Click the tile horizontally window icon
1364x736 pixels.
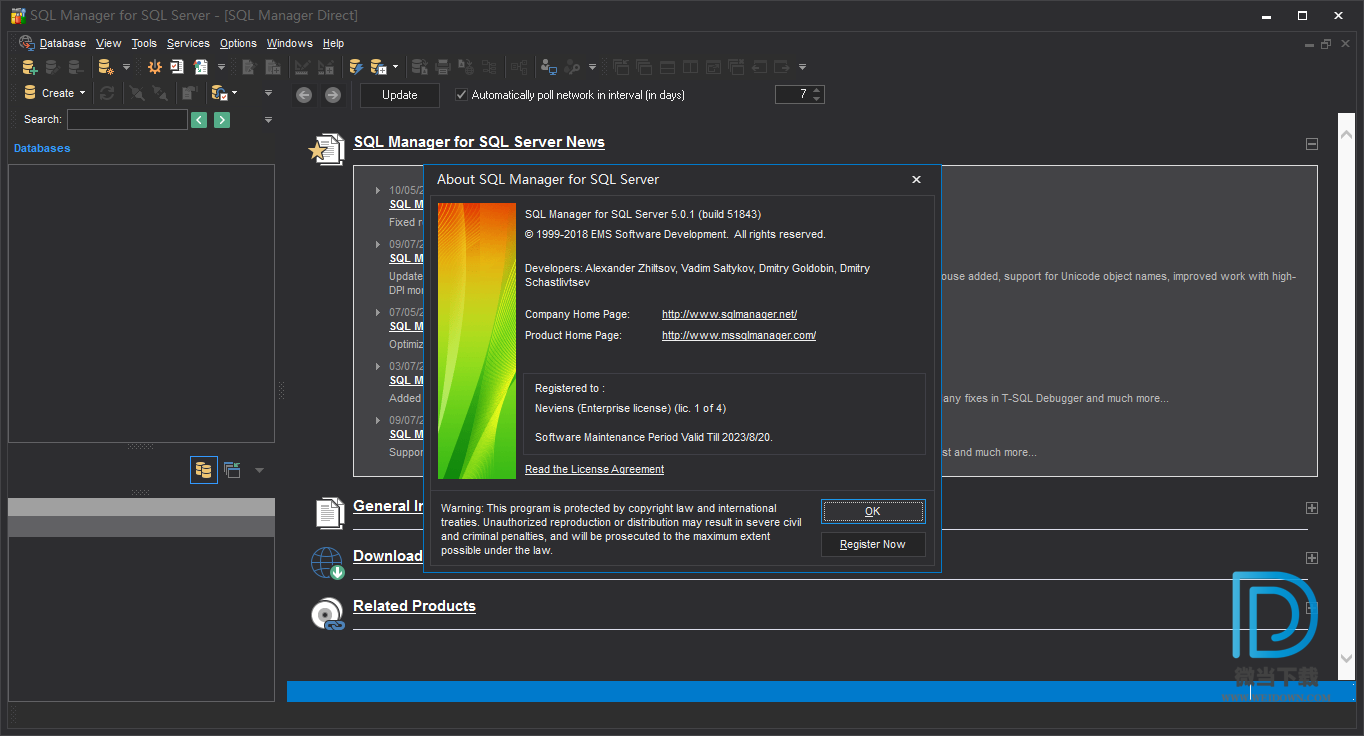666,67
